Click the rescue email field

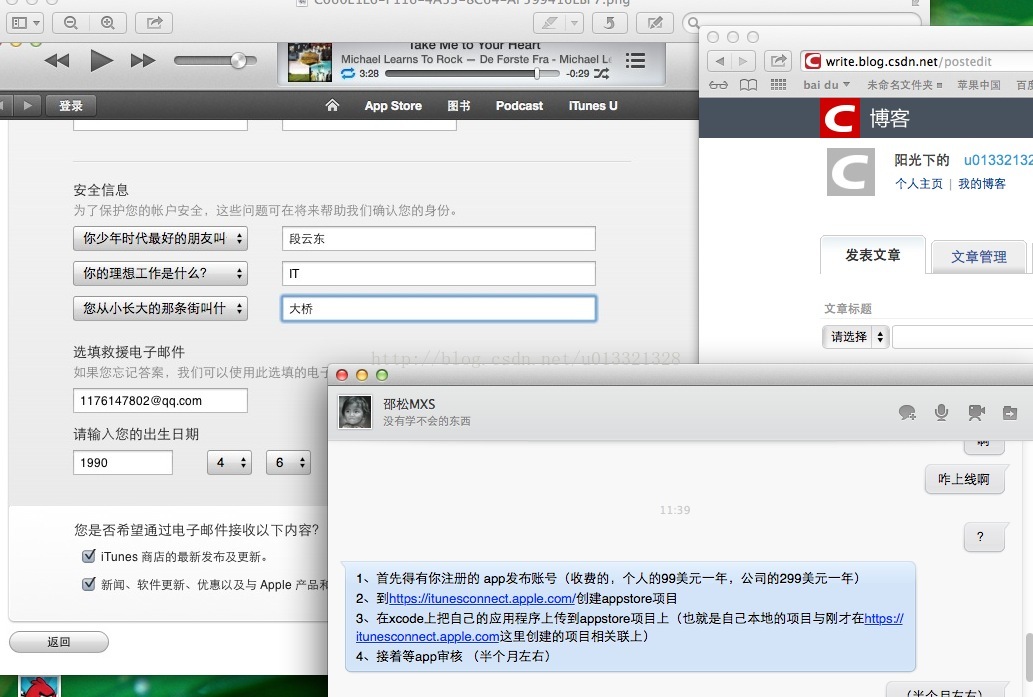click(x=160, y=401)
